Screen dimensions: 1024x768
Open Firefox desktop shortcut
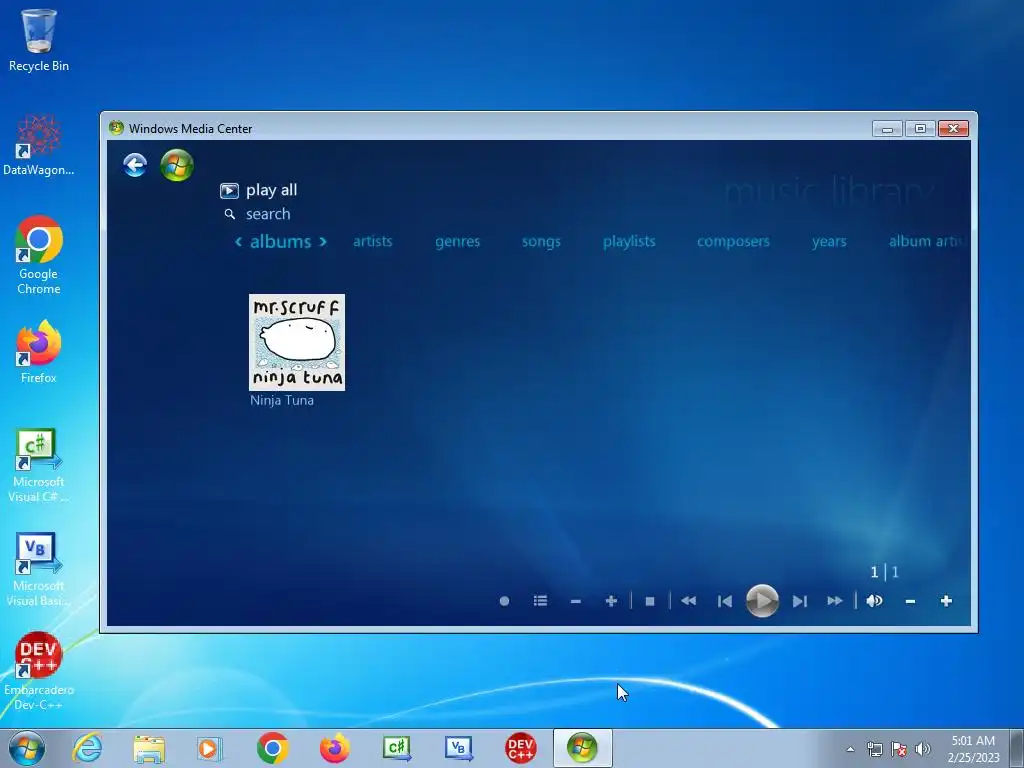39,352
